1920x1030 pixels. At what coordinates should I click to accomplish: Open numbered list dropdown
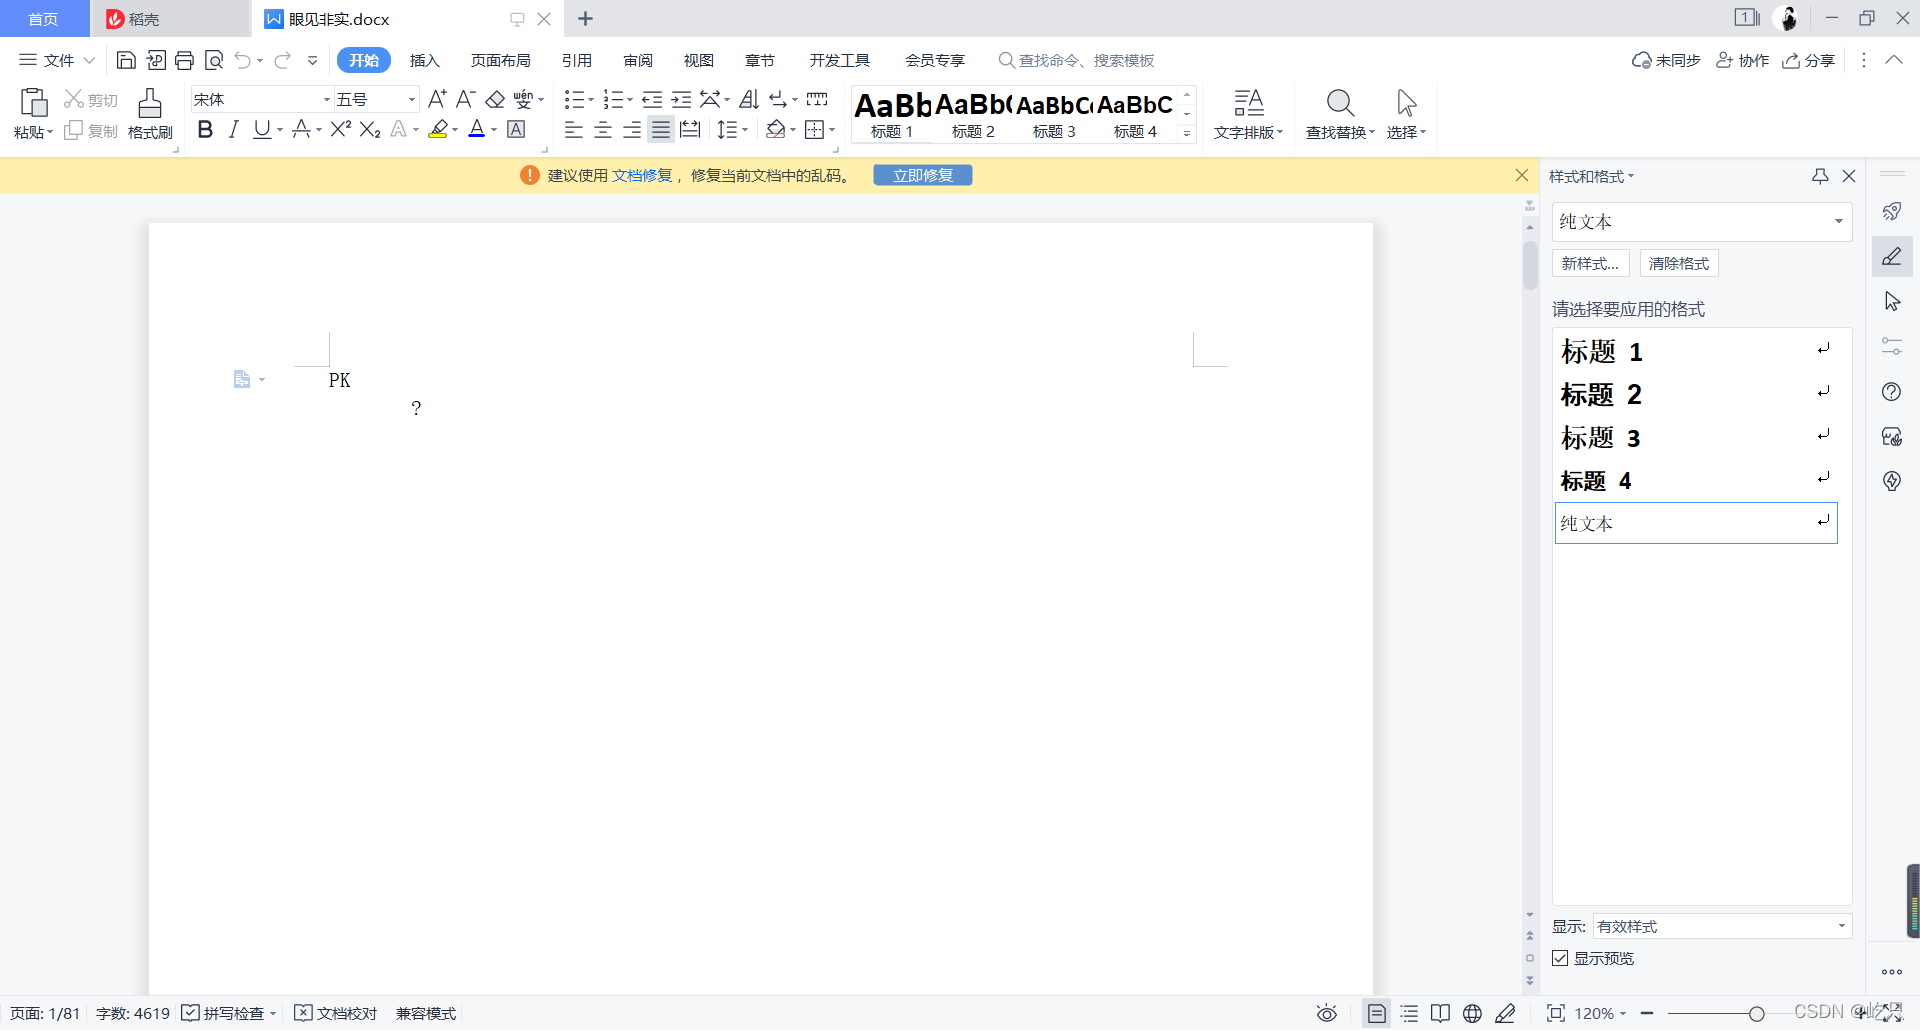point(630,99)
